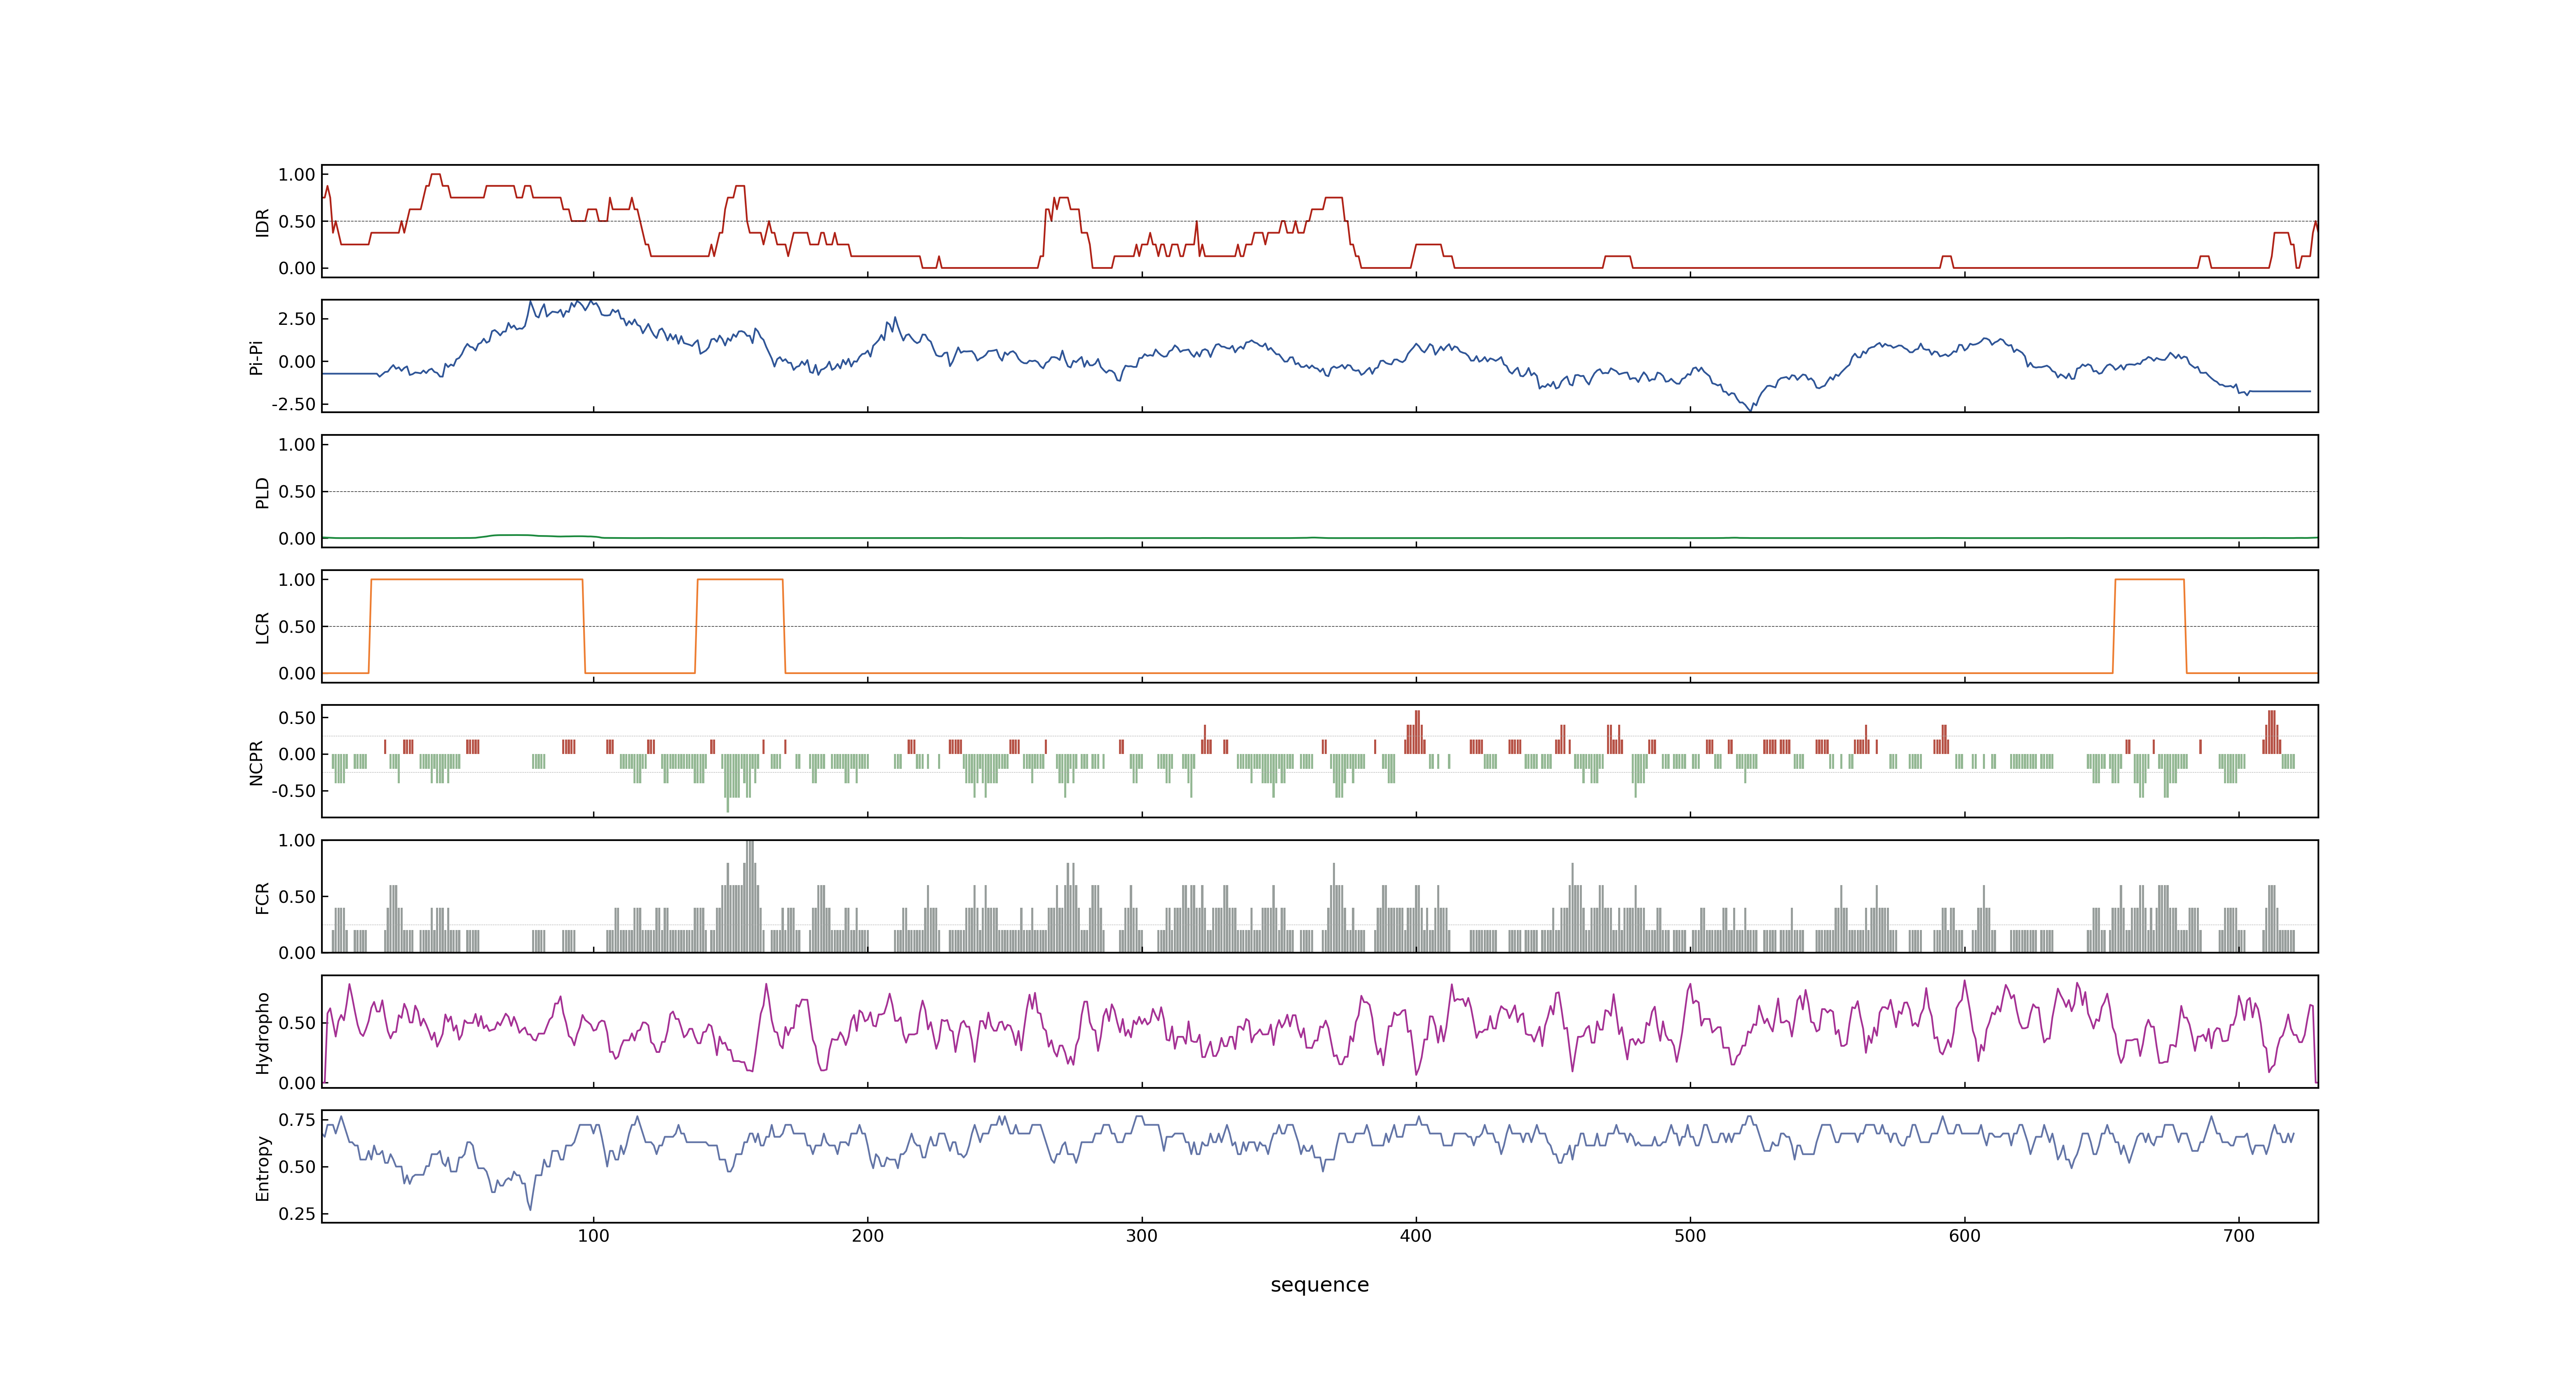Click the x-axis tick label '100'
The height and width of the screenshot is (1374, 2576).
(593, 1236)
